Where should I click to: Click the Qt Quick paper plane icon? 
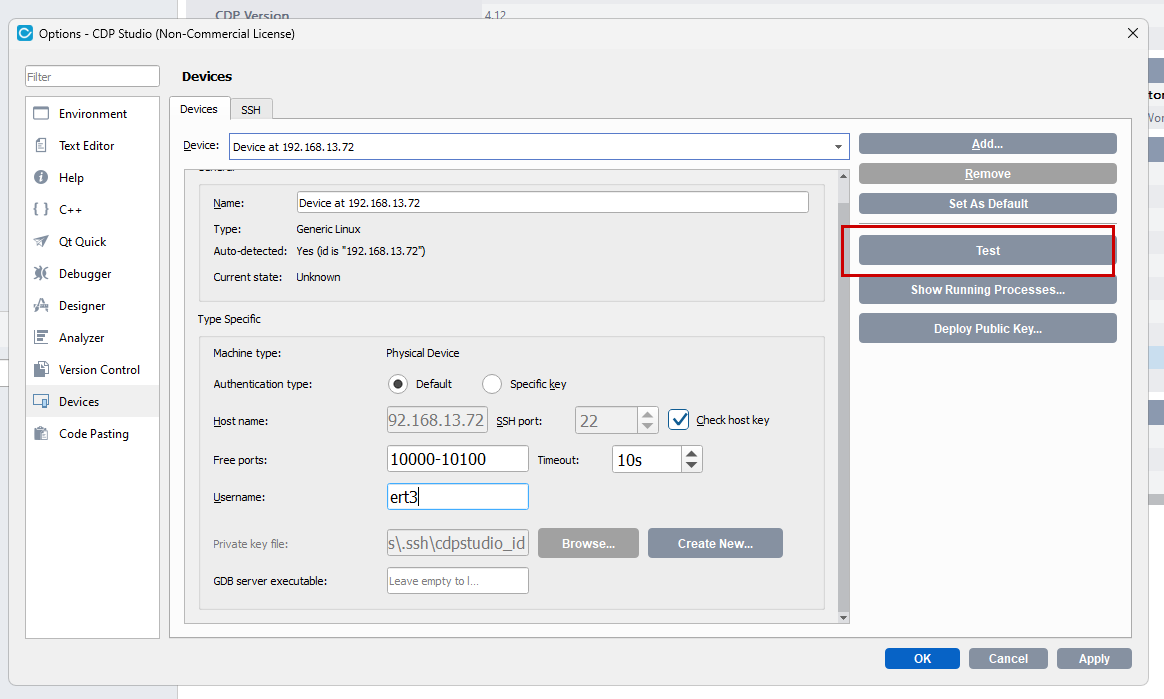pos(41,241)
